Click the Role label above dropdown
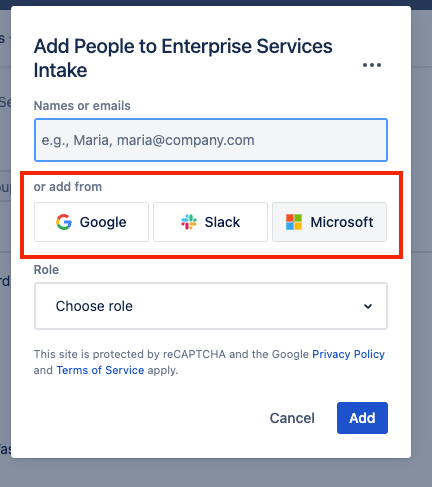The width and height of the screenshot is (432, 487). 46,270
